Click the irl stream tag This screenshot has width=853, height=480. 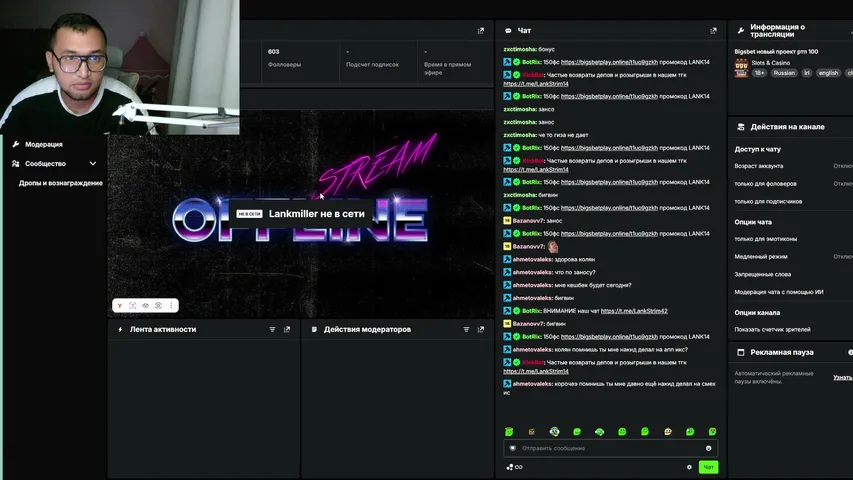coord(807,73)
